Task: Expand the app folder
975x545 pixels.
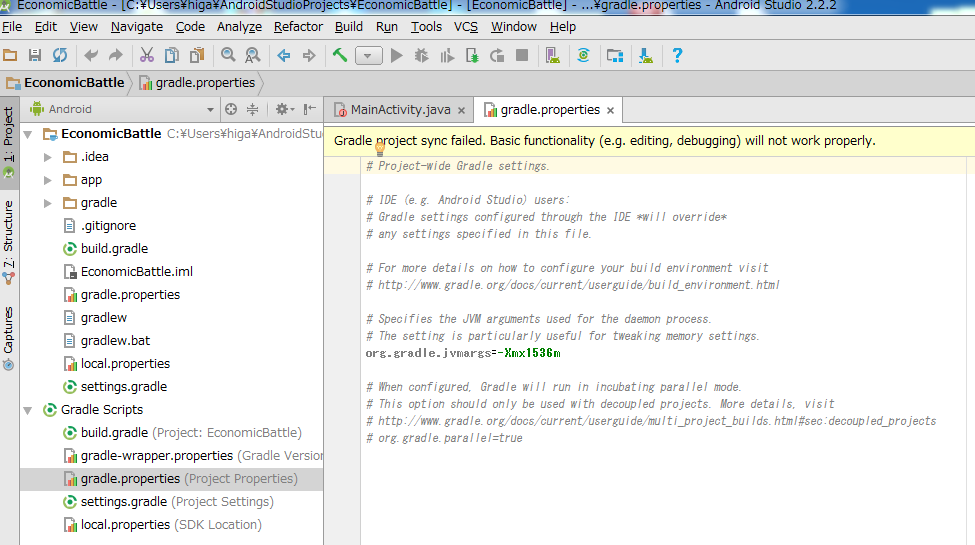Action: 47,180
